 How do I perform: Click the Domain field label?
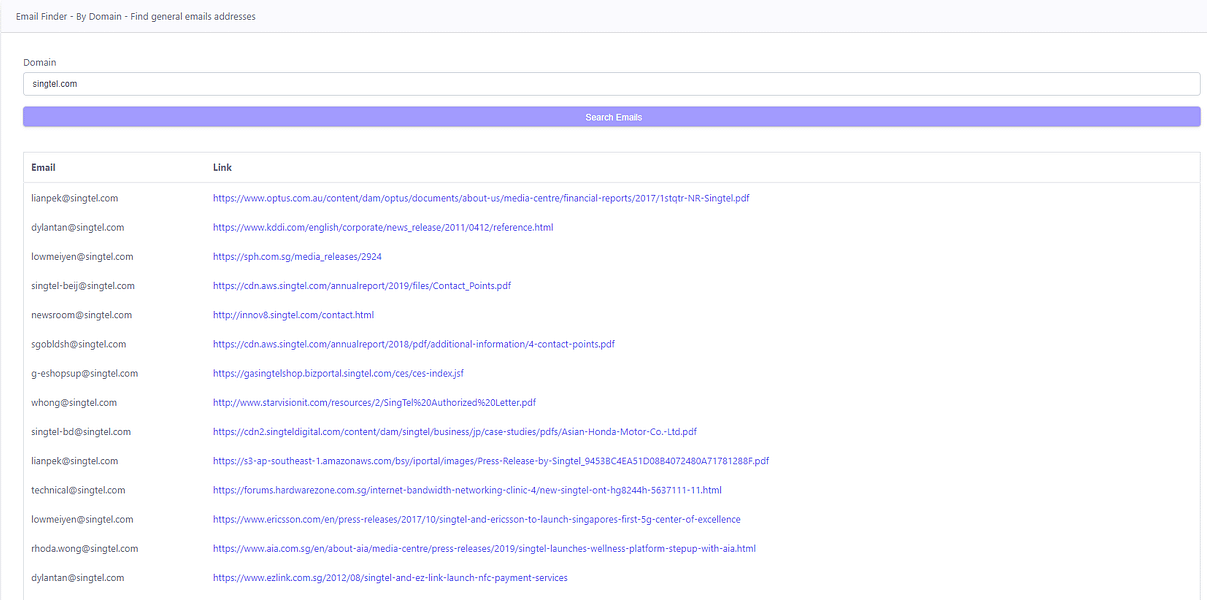click(x=40, y=62)
